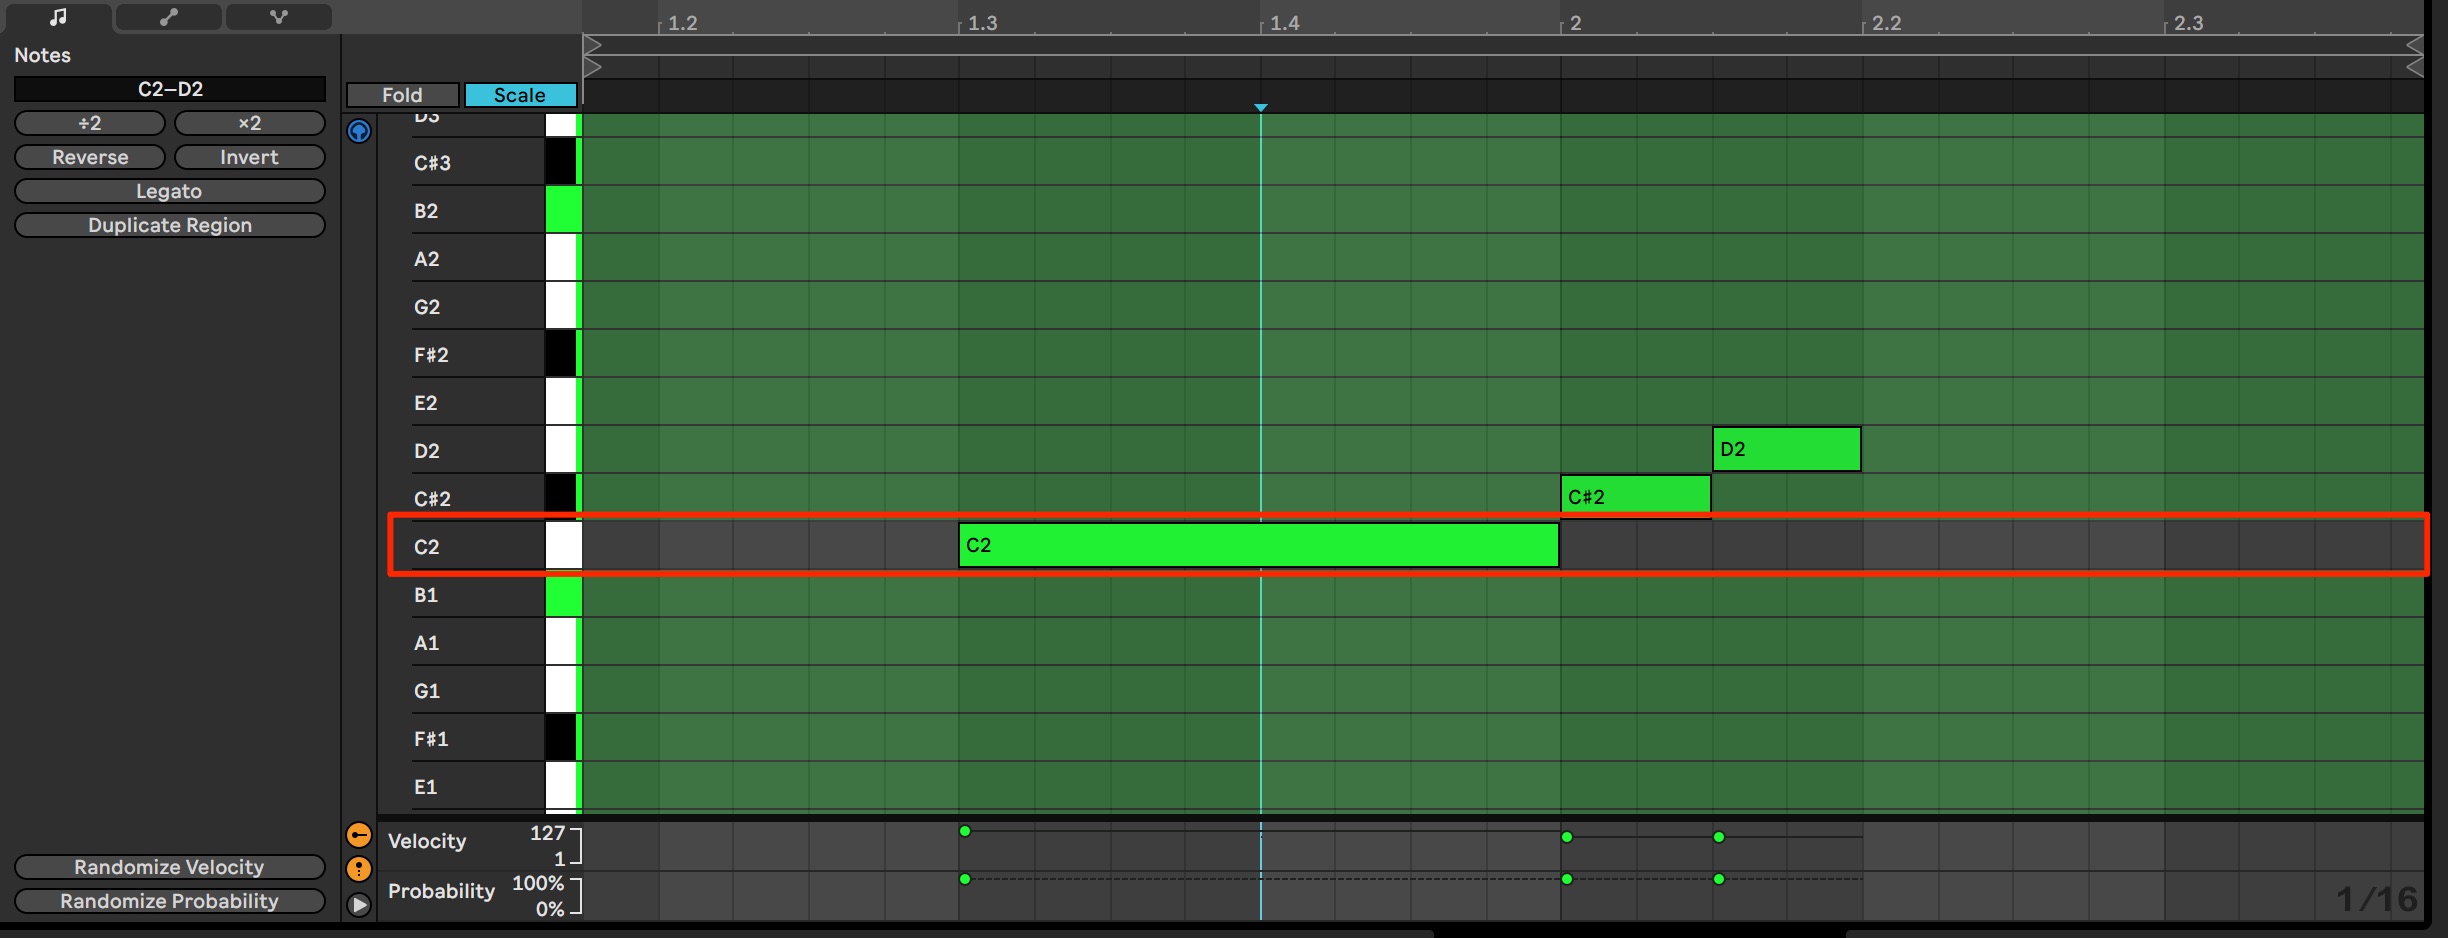Toggle the Scale highlighting button

520,95
